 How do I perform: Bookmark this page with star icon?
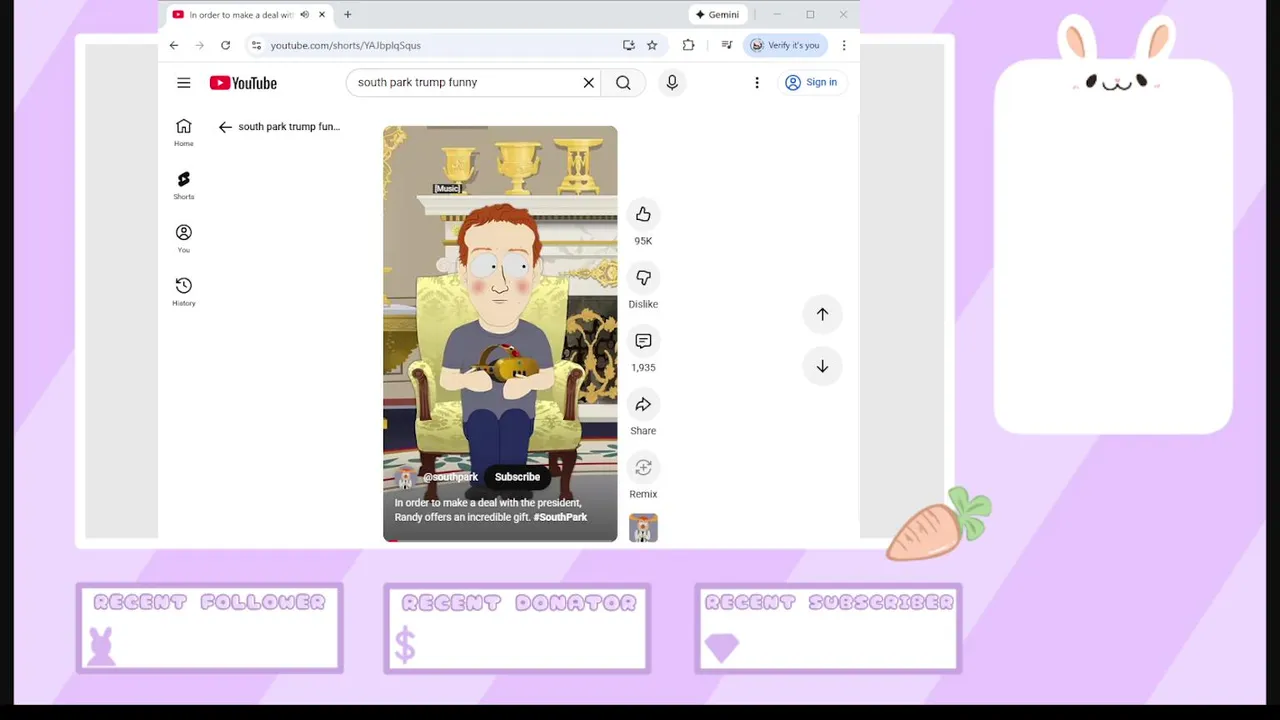click(652, 45)
